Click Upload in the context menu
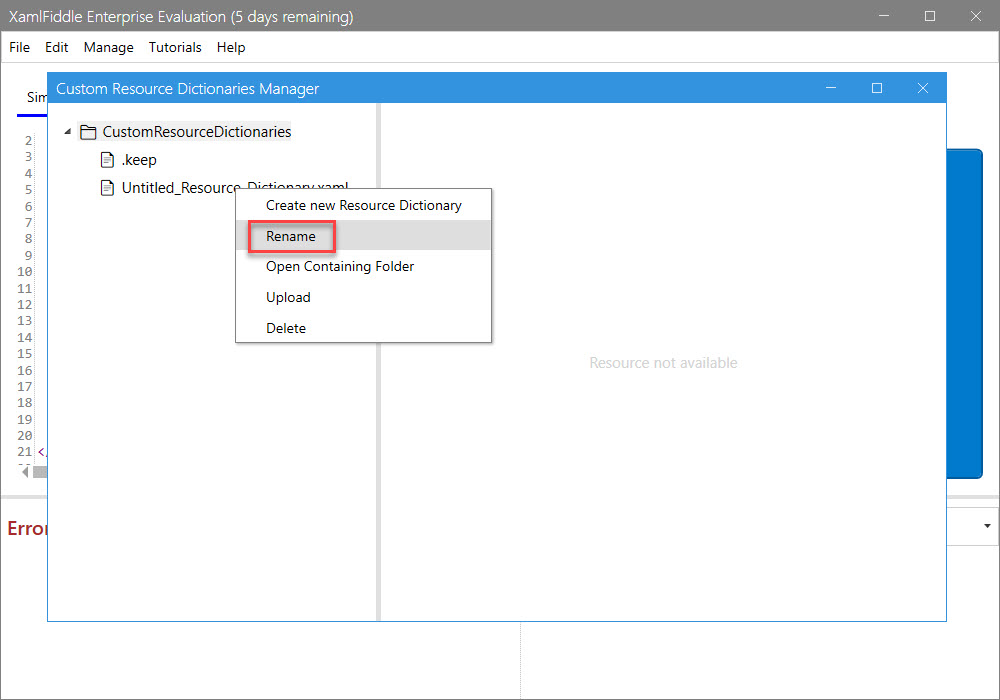The image size is (1000, 700). click(x=364, y=297)
